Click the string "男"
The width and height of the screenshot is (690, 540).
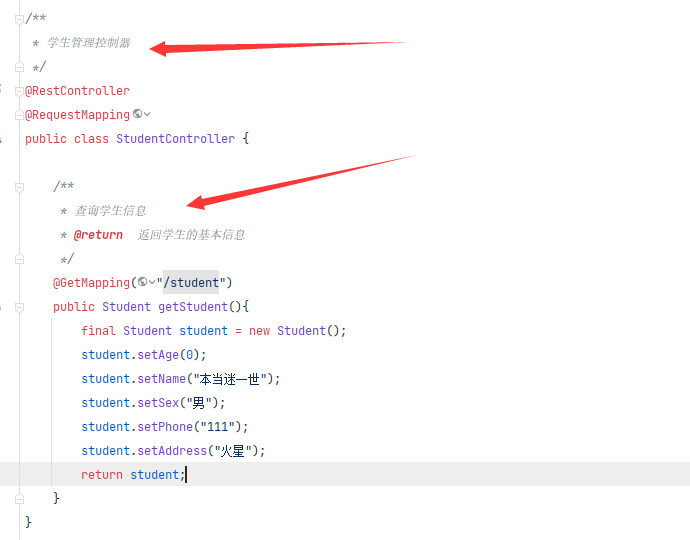[x=199, y=403]
